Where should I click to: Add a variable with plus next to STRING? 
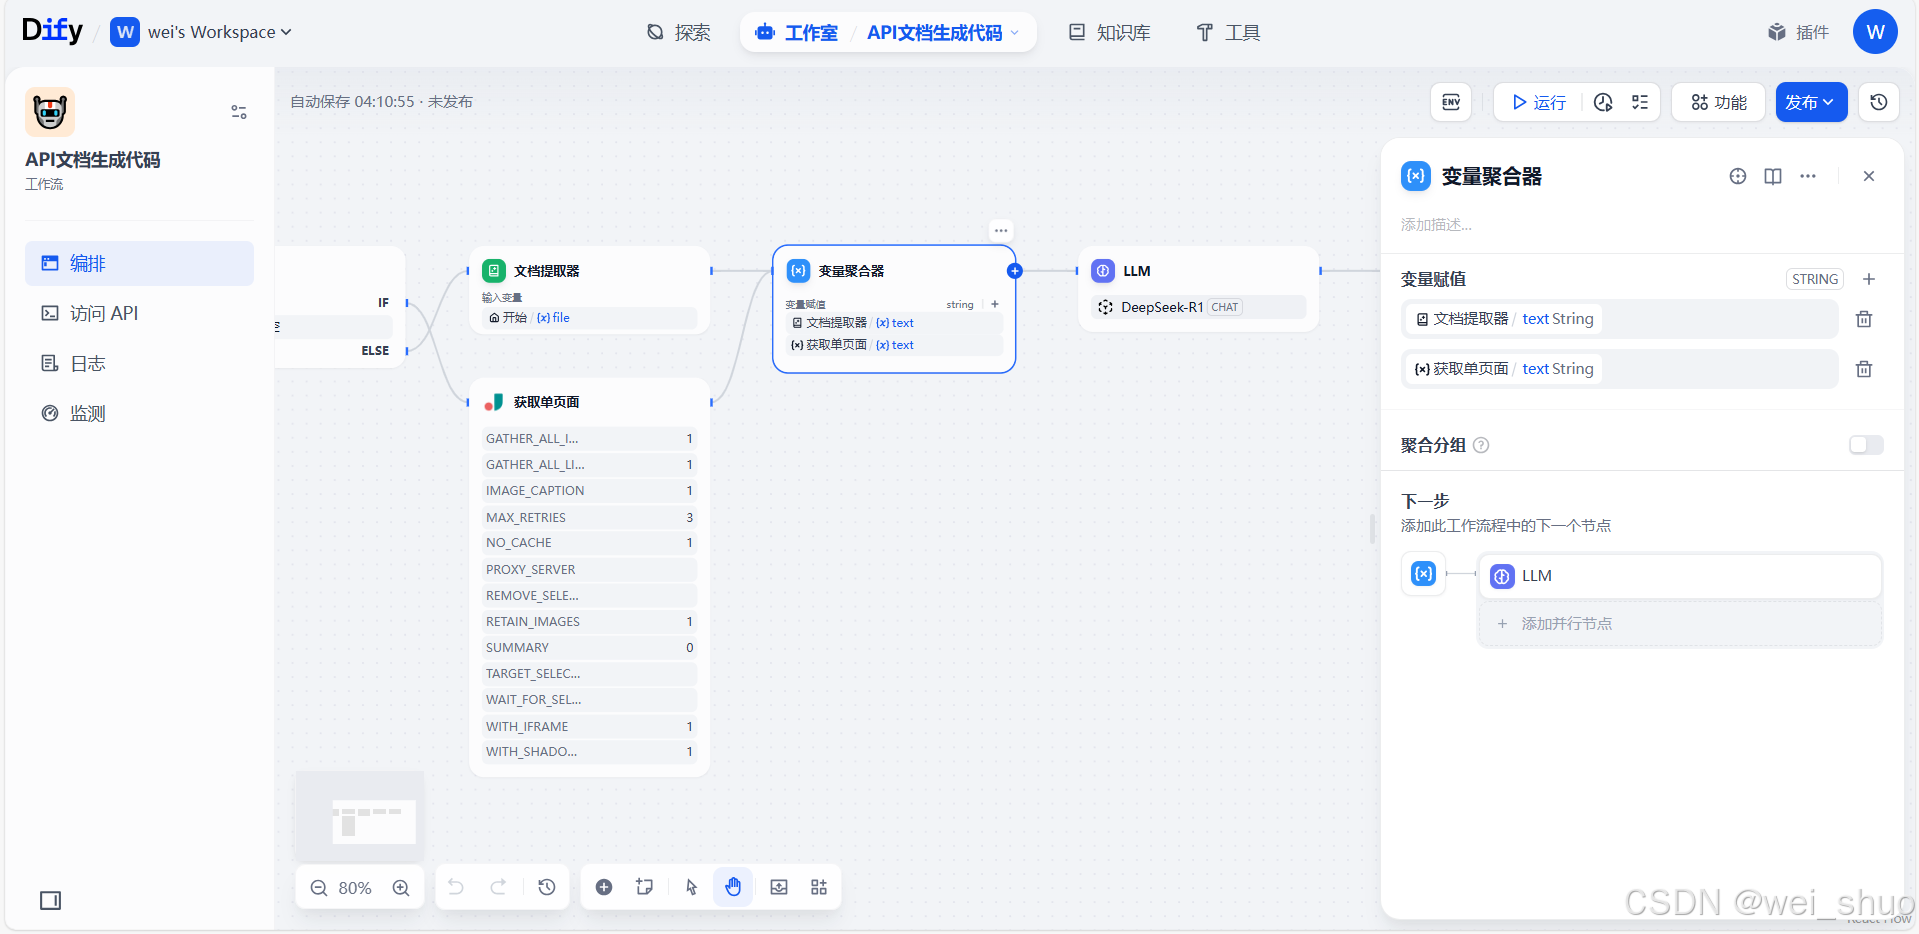click(x=1869, y=279)
